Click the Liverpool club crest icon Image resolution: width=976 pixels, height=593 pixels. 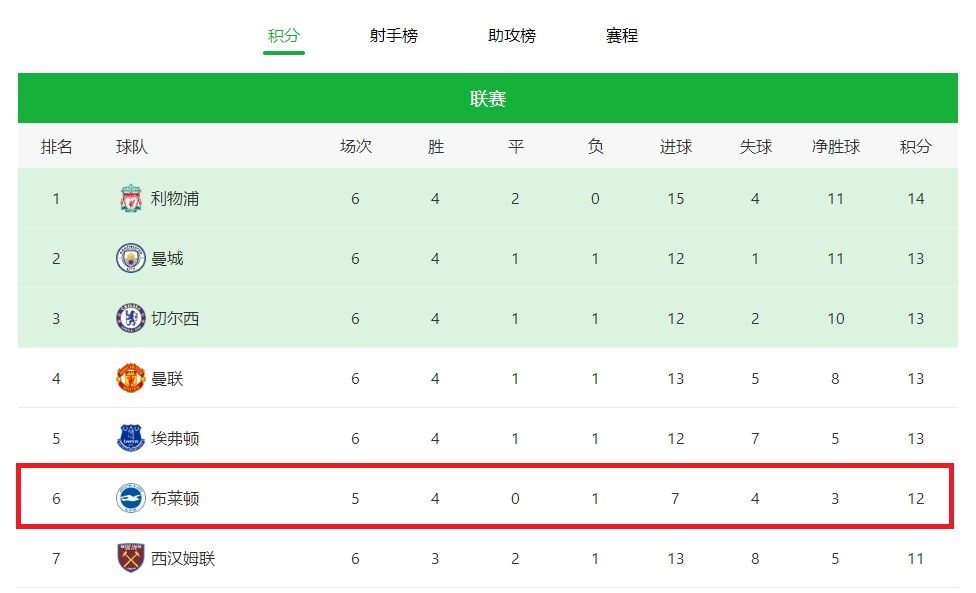click(x=131, y=198)
